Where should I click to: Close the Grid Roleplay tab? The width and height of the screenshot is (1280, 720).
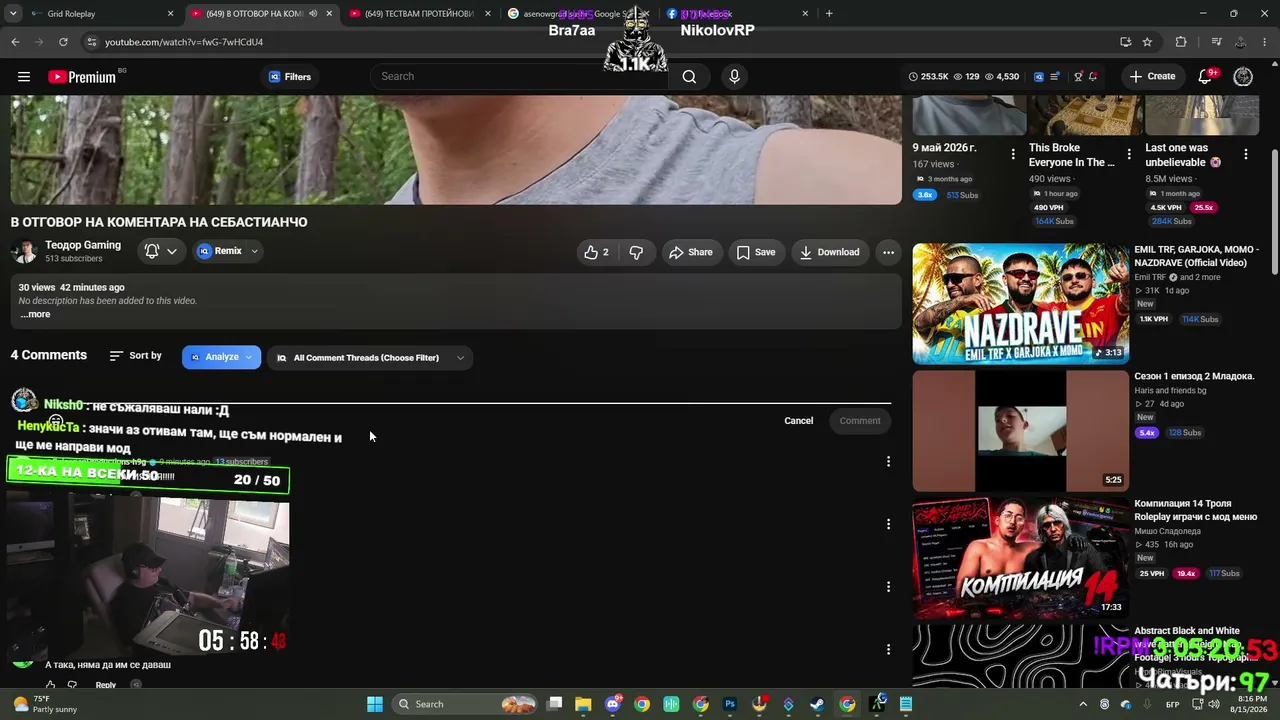[170, 14]
